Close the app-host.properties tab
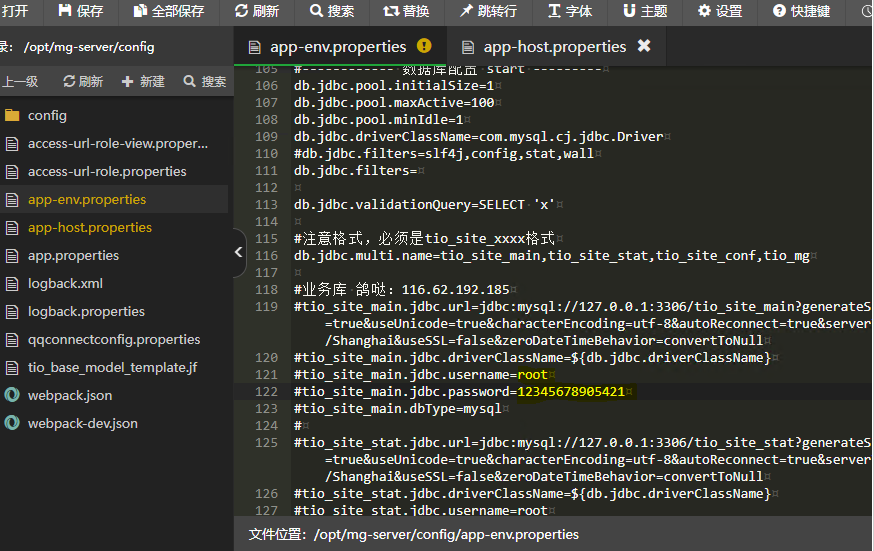The image size is (874, 551). coord(644,46)
